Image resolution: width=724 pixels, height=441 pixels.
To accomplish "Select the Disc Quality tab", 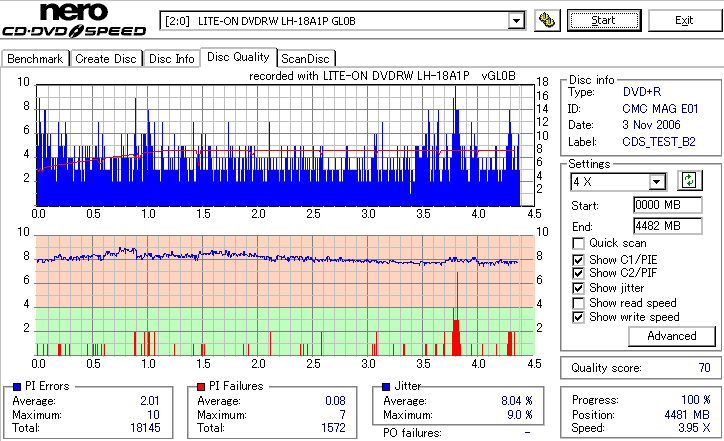I will 238,57.
